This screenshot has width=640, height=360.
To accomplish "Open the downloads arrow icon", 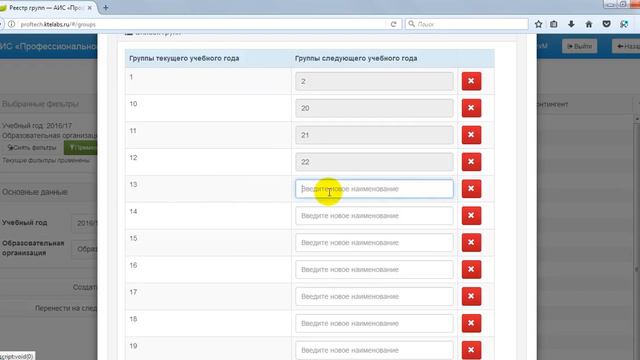I will coord(571,24).
